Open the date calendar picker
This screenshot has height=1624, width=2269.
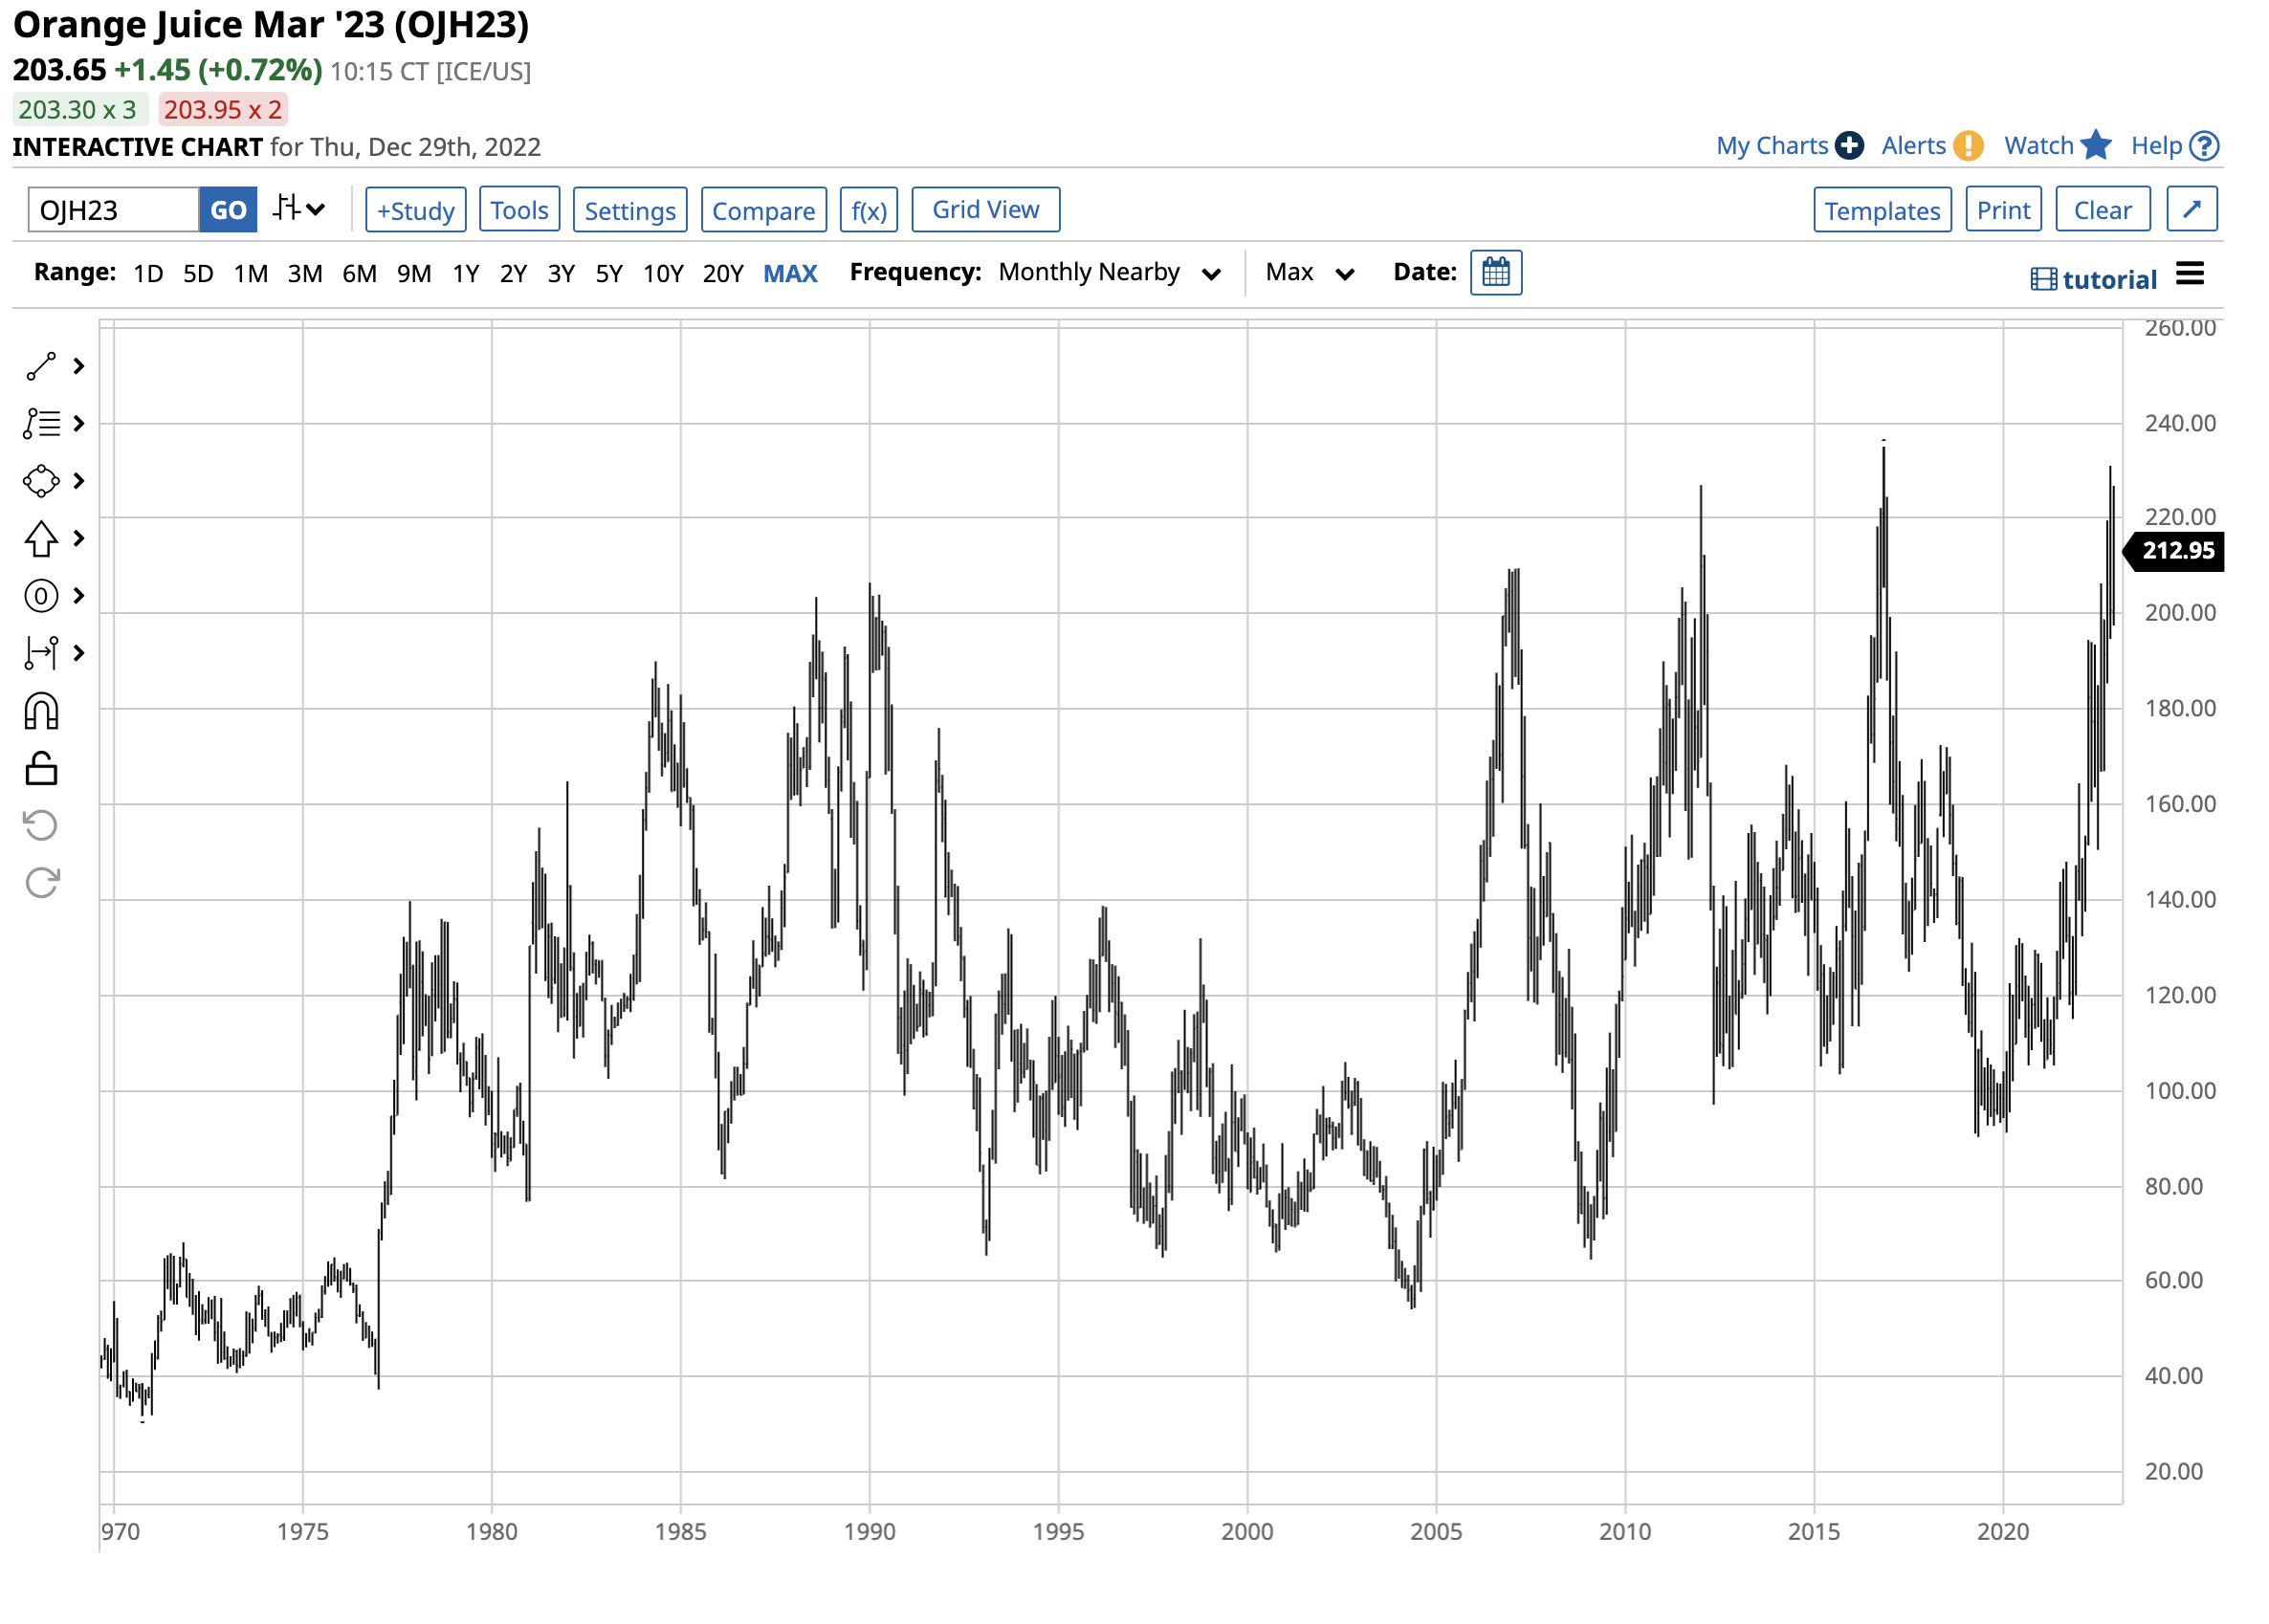pyautogui.click(x=1497, y=273)
